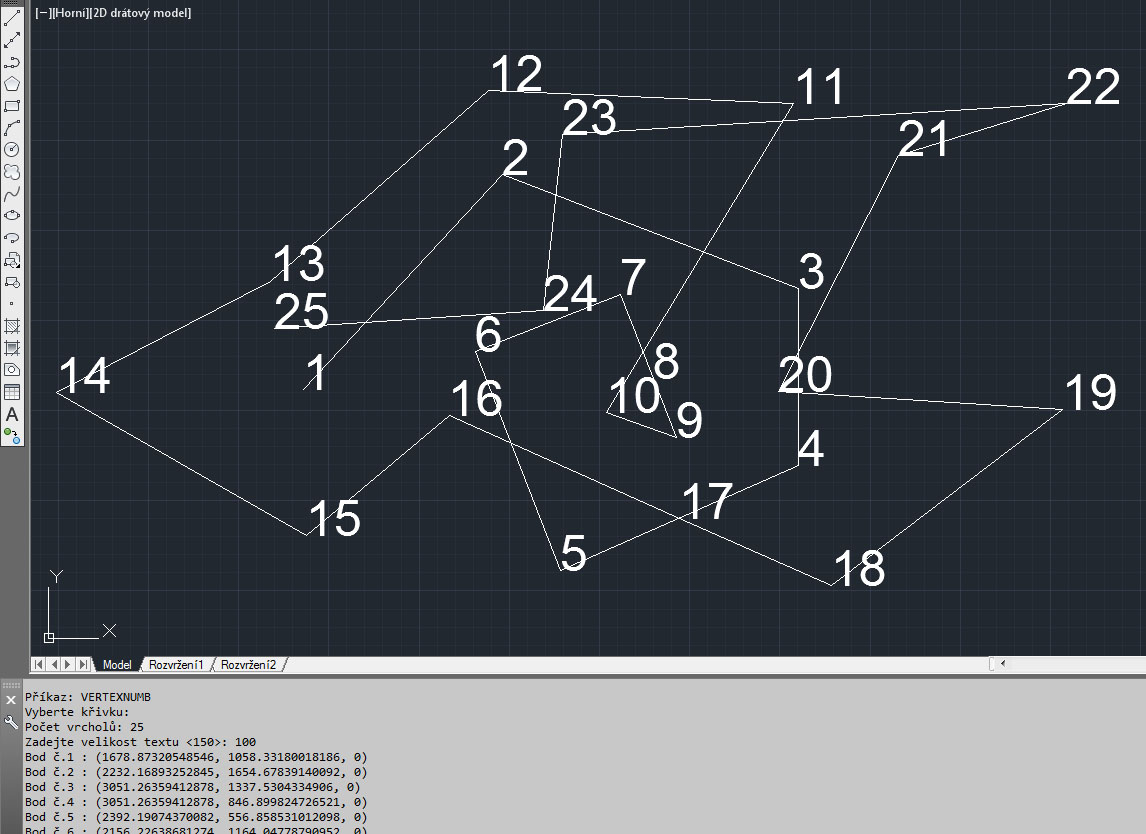Image resolution: width=1146 pixels, height=834 pixels.
Task: Choose the Polyline tool
Action: tap(12, 62)
